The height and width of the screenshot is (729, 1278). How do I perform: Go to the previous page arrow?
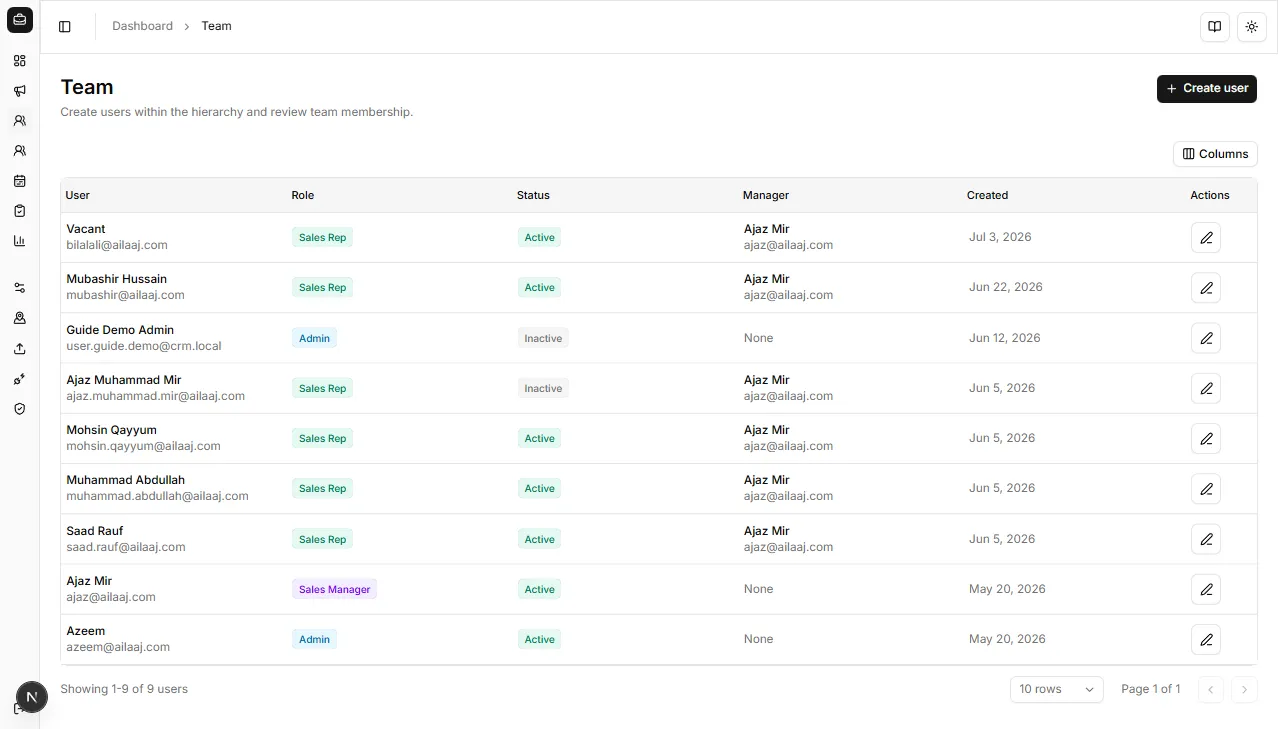click(x=1210, y=689)
